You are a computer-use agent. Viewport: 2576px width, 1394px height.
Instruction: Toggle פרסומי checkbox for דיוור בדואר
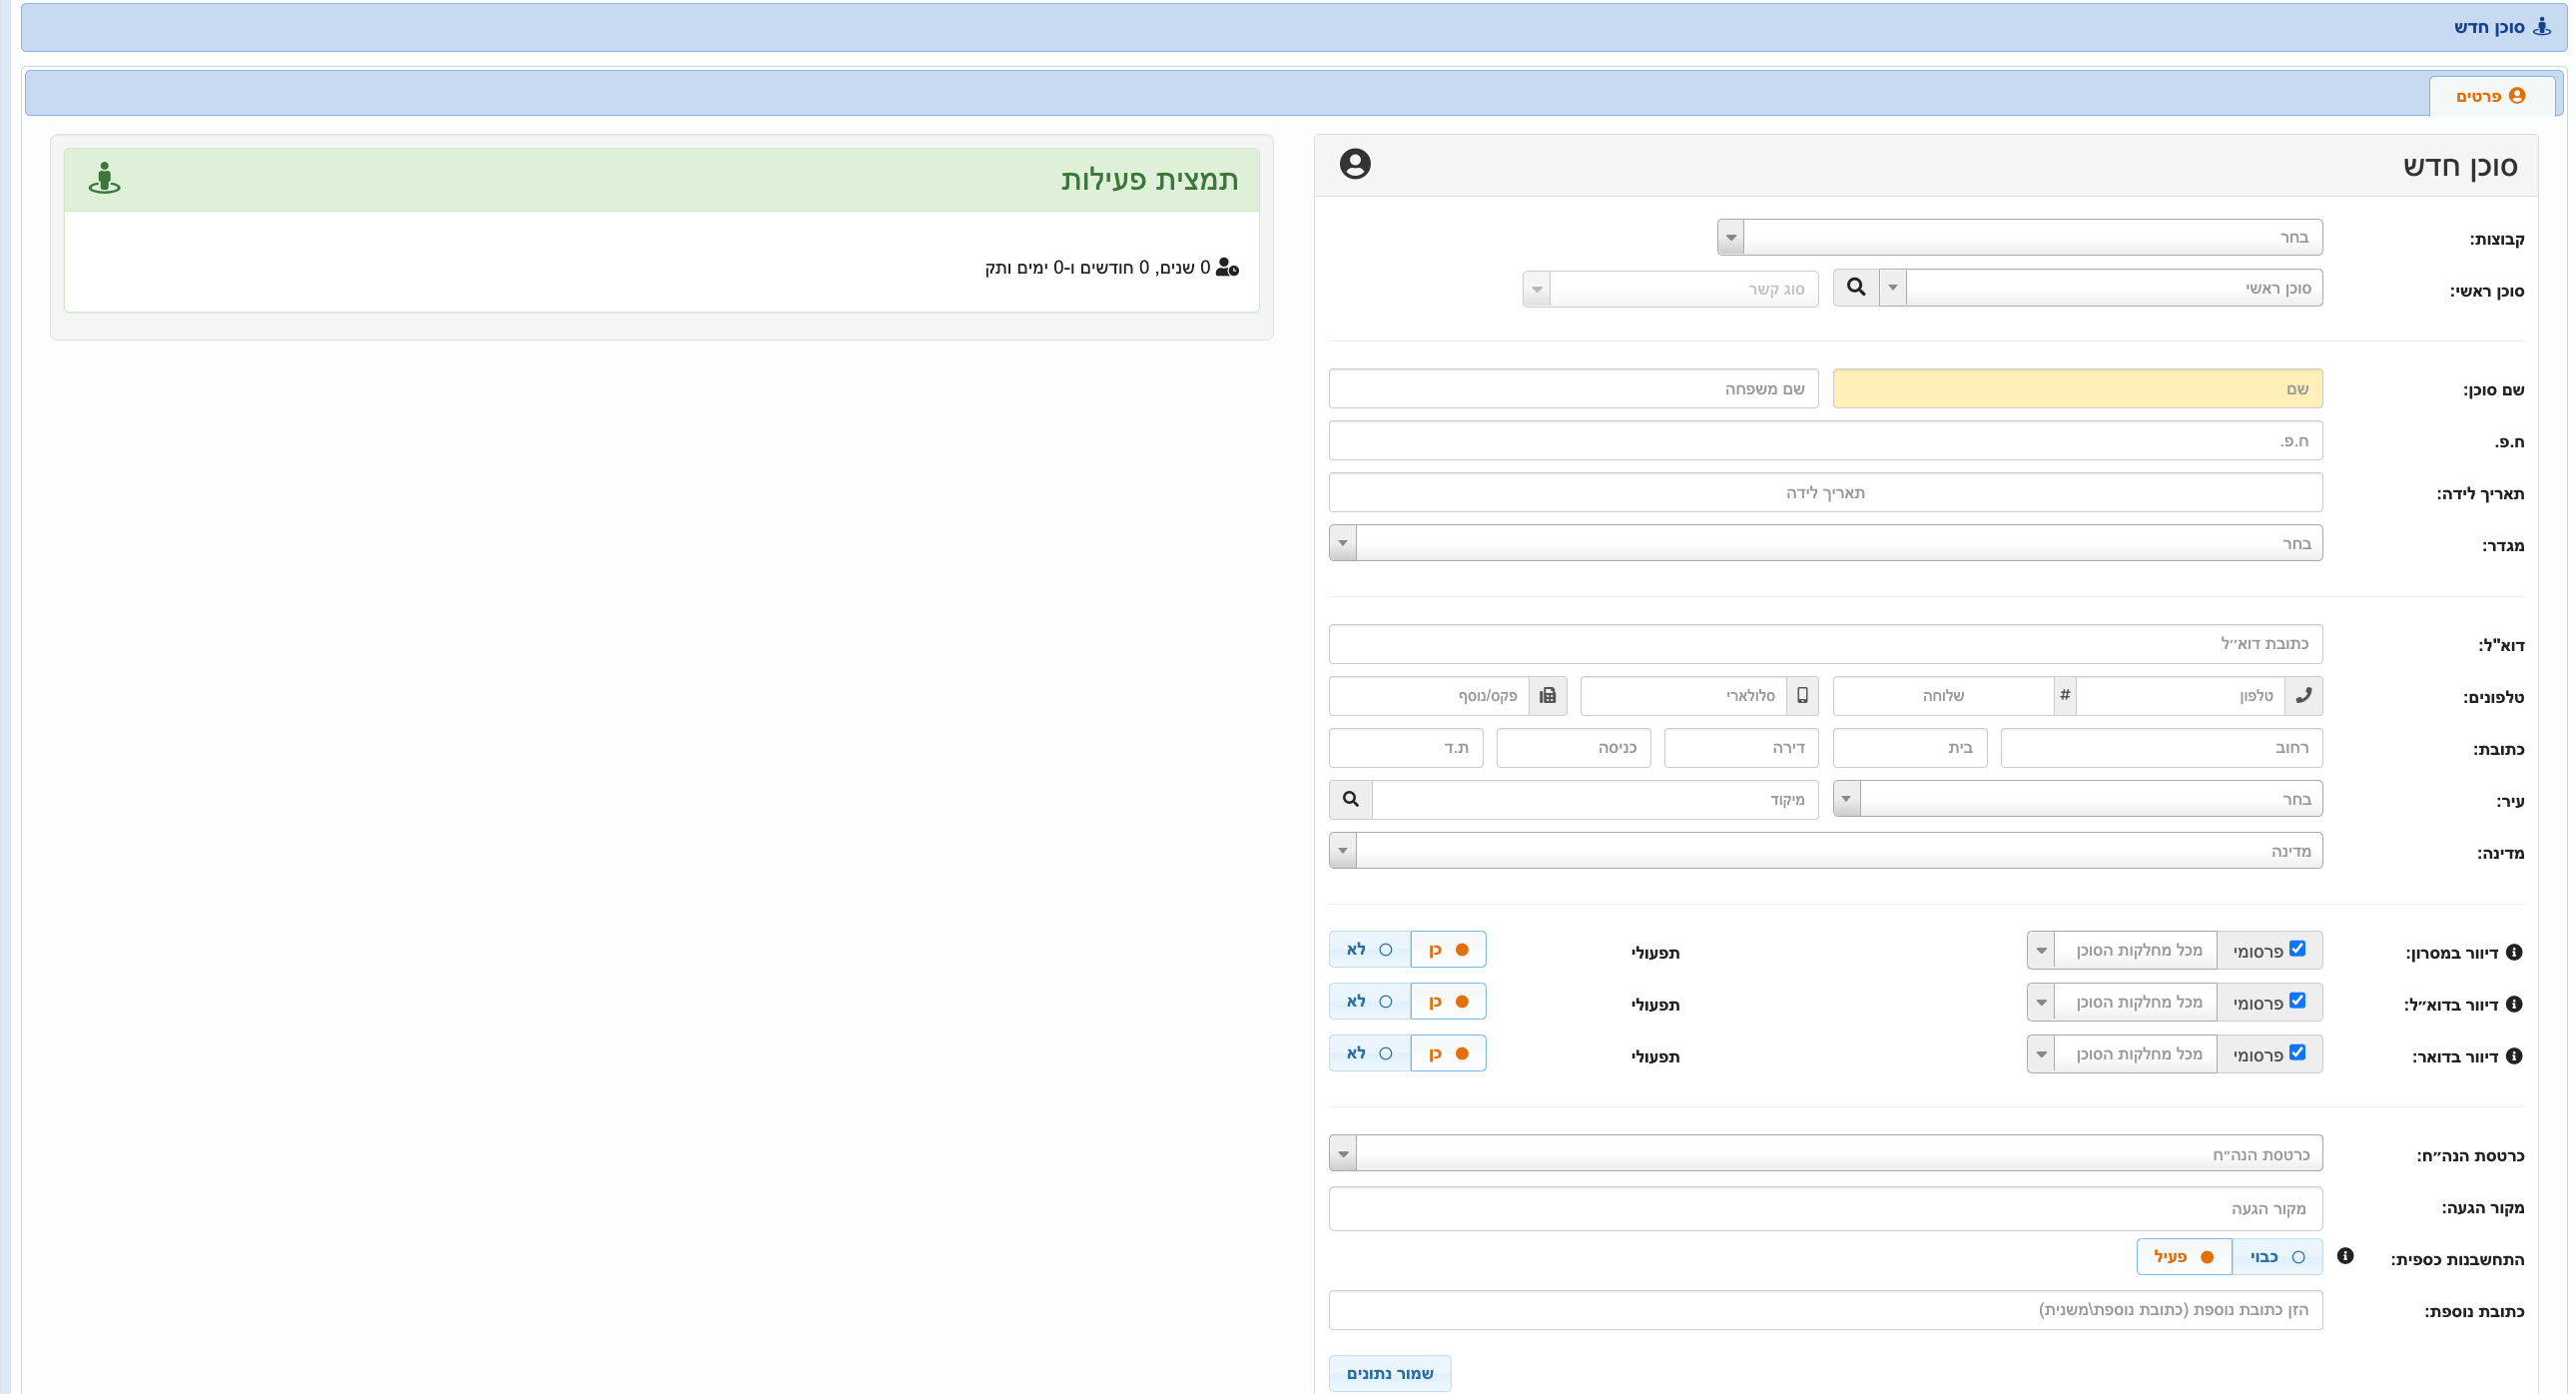(x=2297, y=1053)
